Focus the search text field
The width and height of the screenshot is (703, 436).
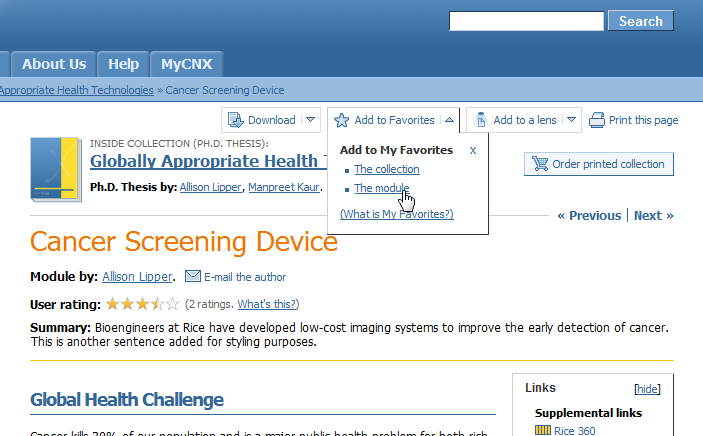(x=526, y=22)
